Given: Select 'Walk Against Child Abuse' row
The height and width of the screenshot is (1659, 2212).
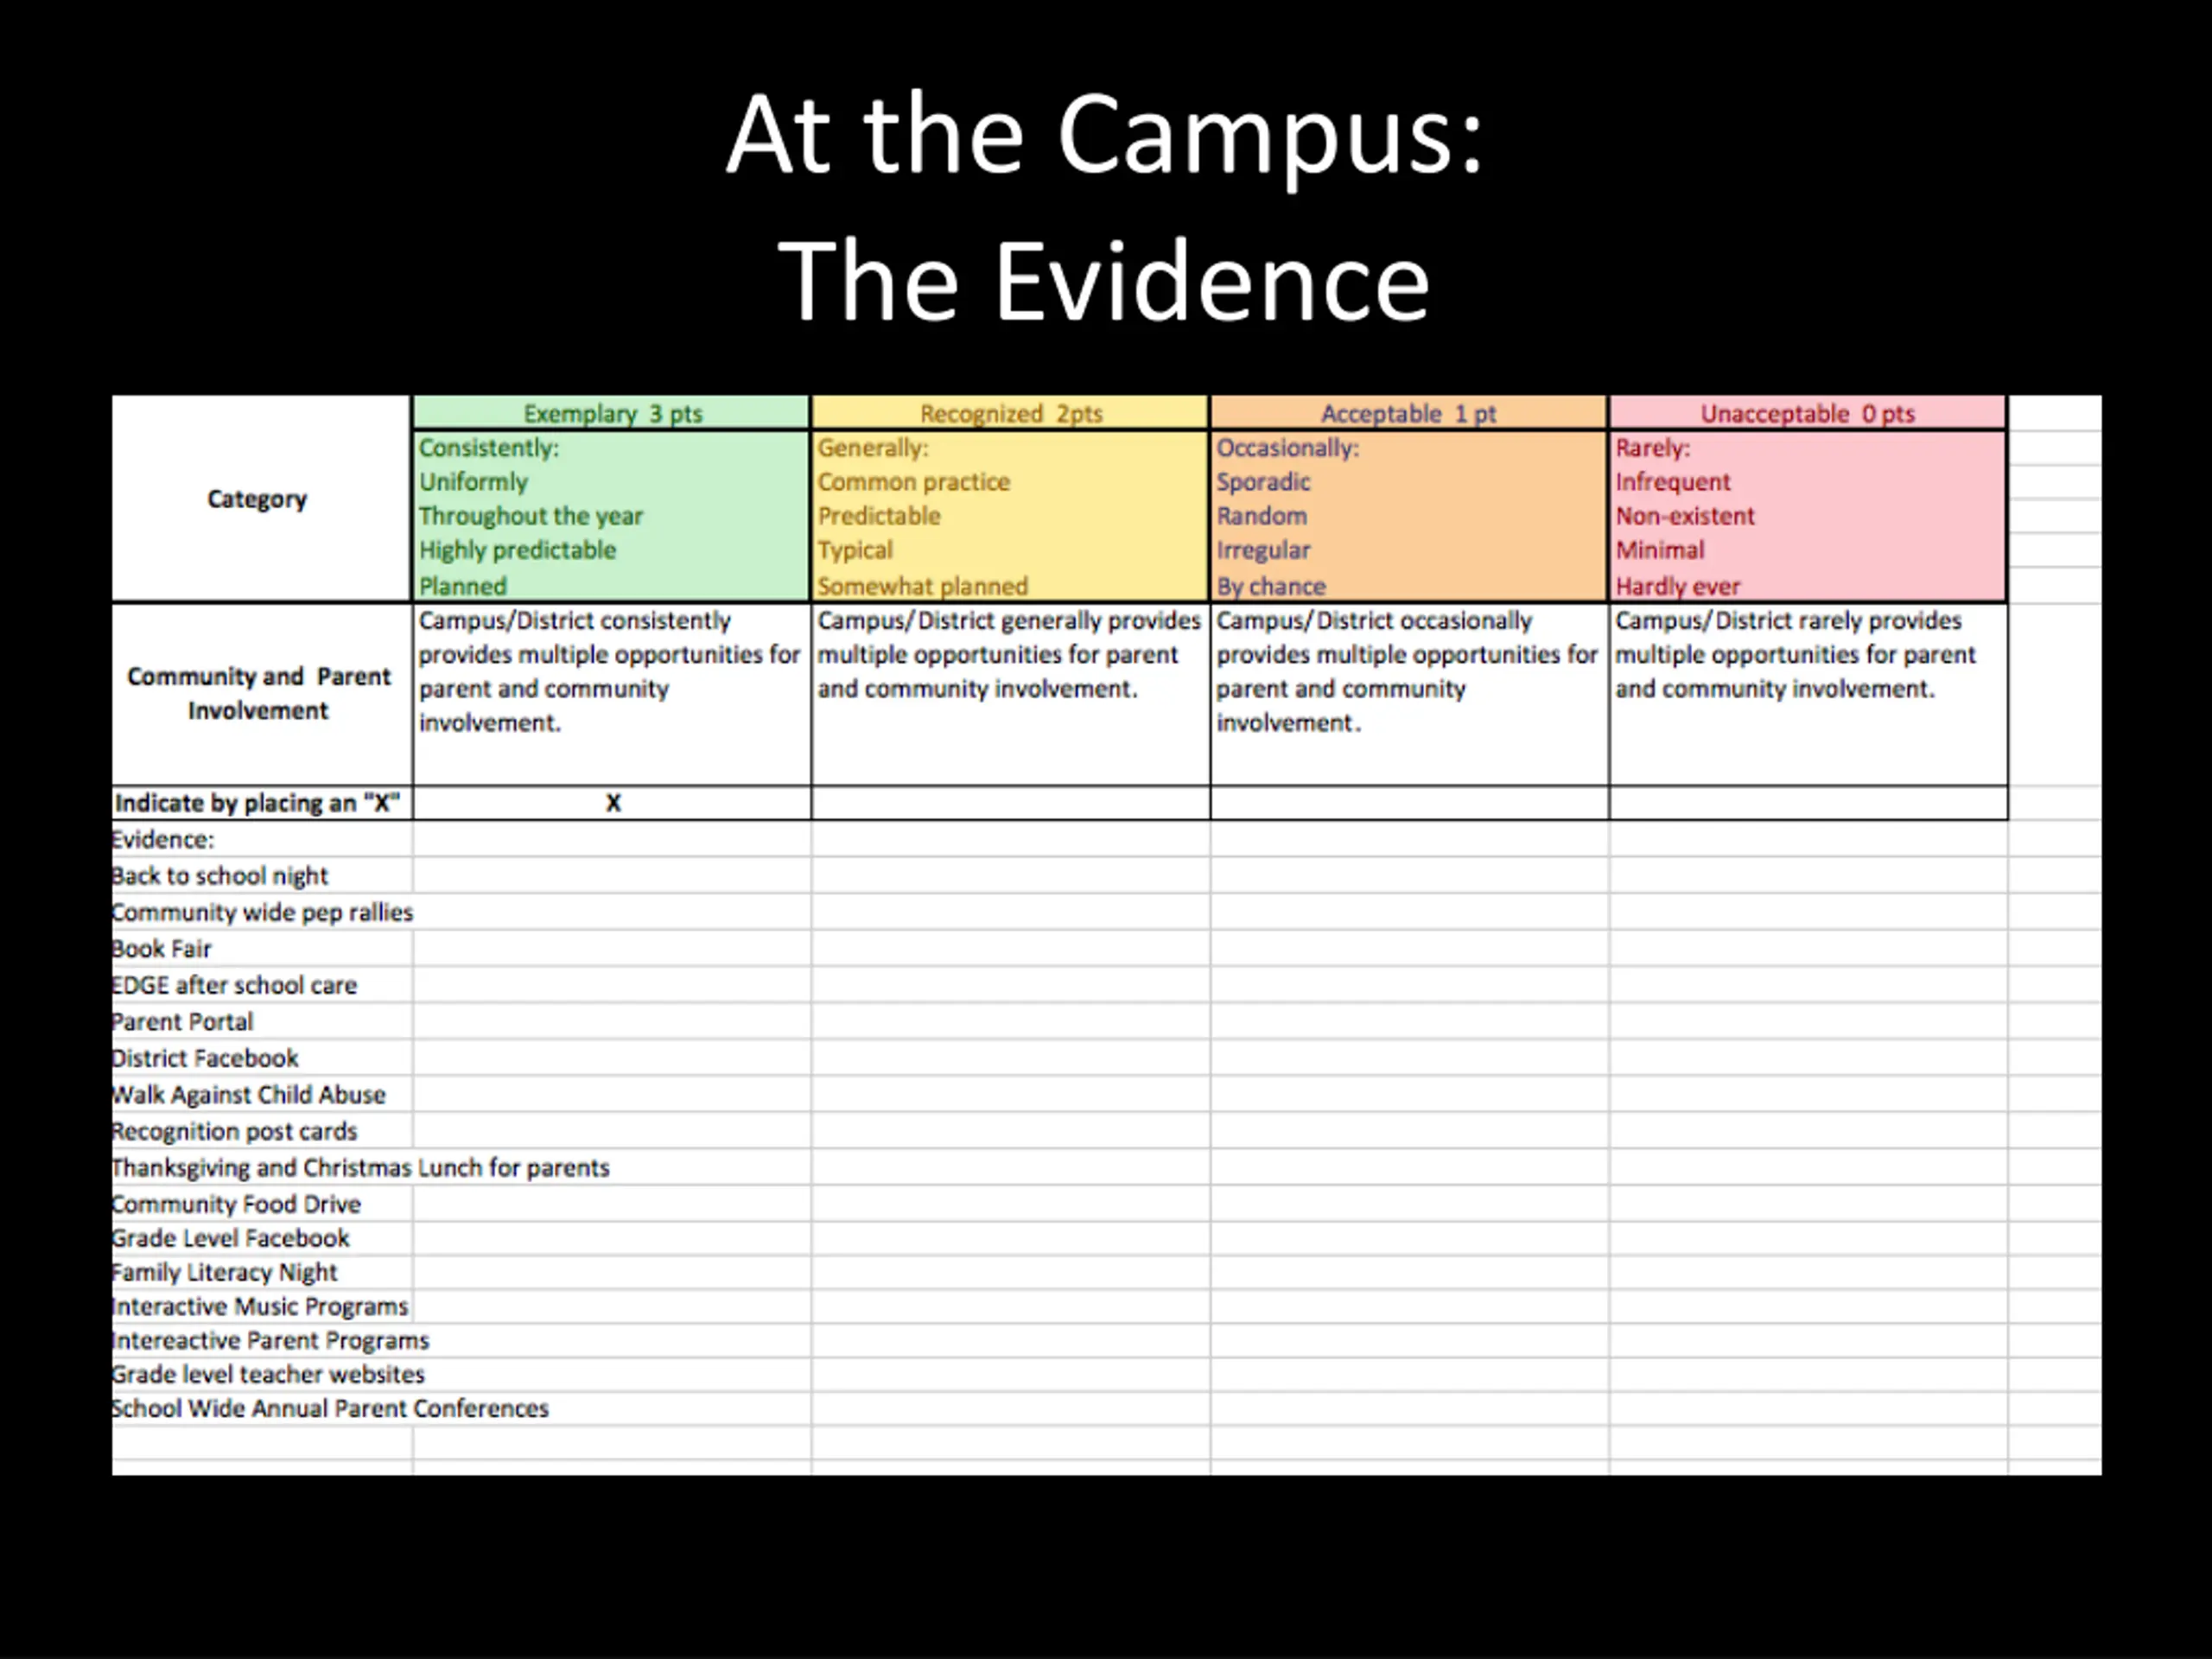Looking at the screenshot, I should pos(248,1095).
